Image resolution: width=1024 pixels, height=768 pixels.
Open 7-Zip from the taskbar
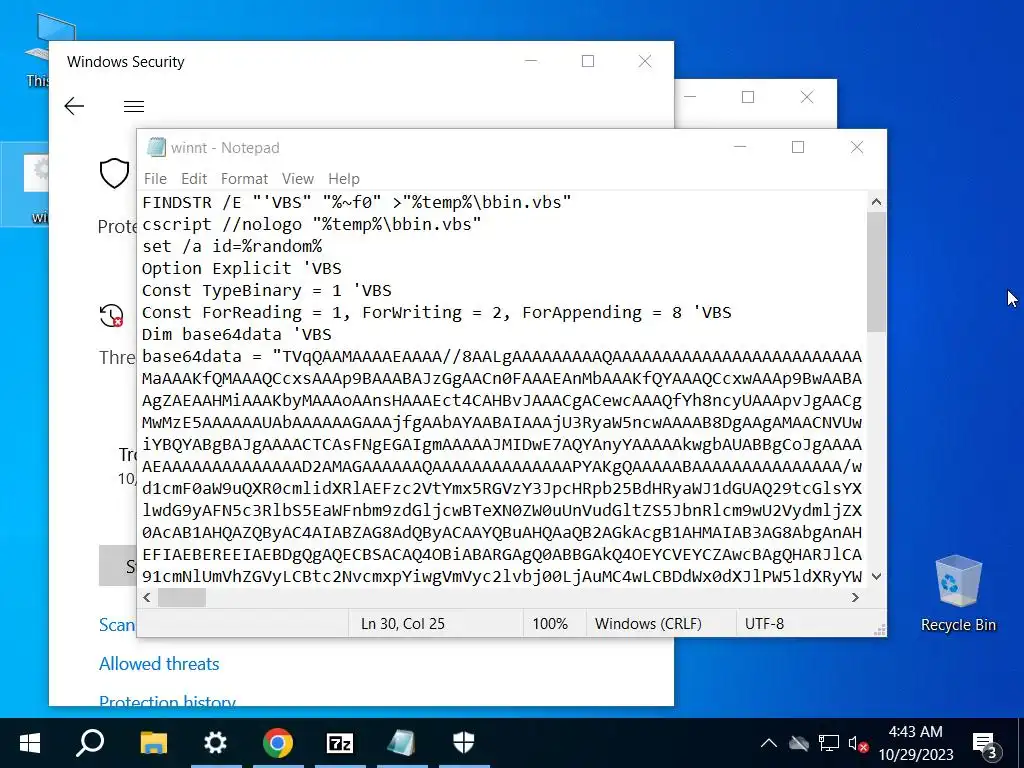pos(340,743)
